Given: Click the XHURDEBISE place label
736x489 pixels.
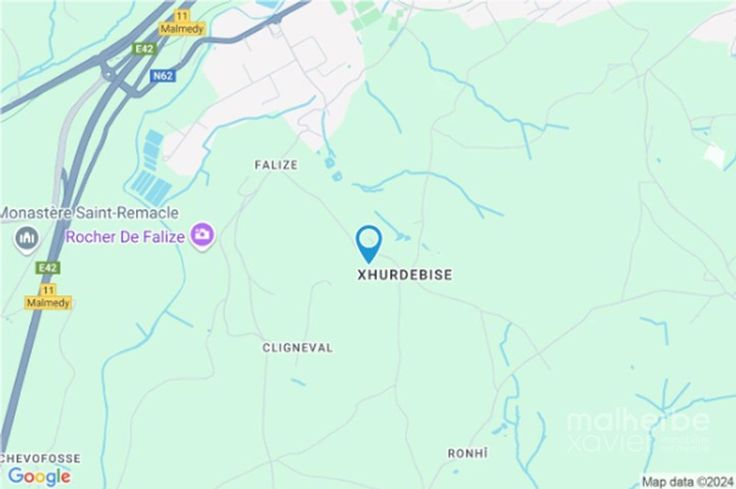Looking at the screenshot, I should [x=405, y=275].
